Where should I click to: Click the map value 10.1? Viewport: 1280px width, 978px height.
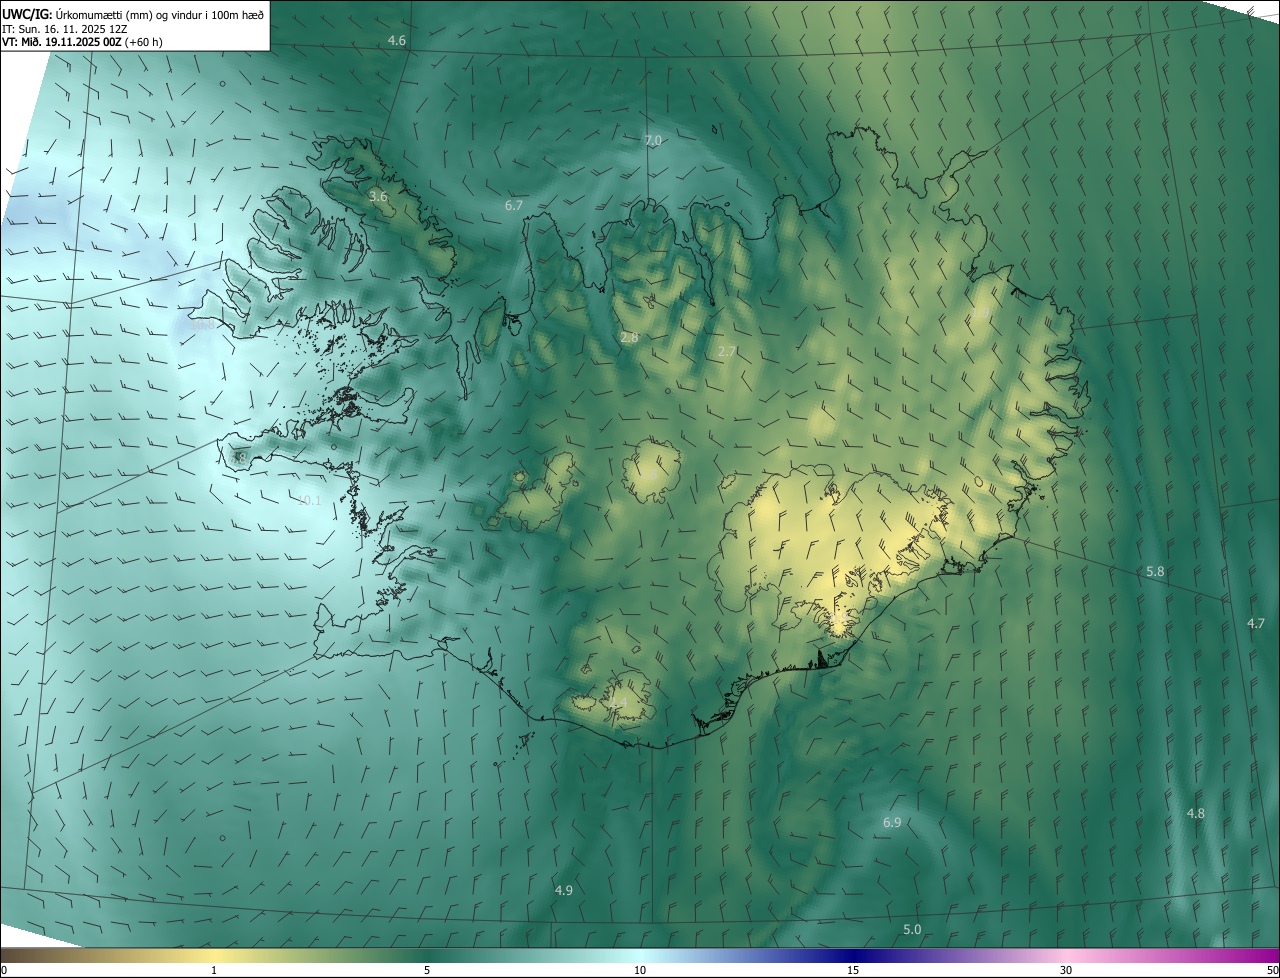[x=309, y=500]
